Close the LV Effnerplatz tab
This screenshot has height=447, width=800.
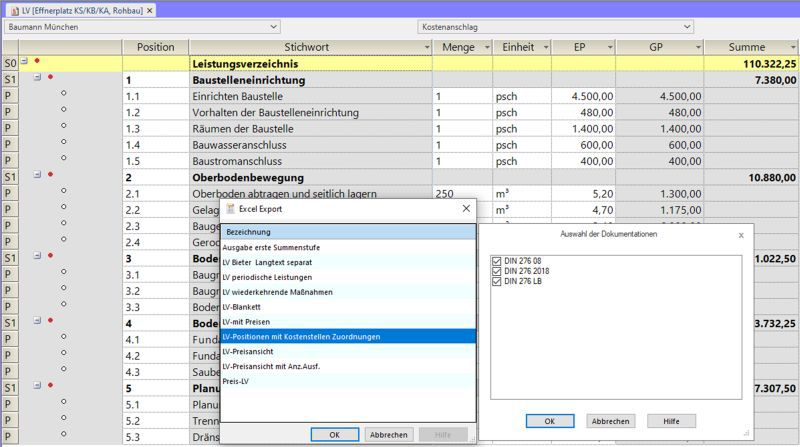[x=148, y=9]
